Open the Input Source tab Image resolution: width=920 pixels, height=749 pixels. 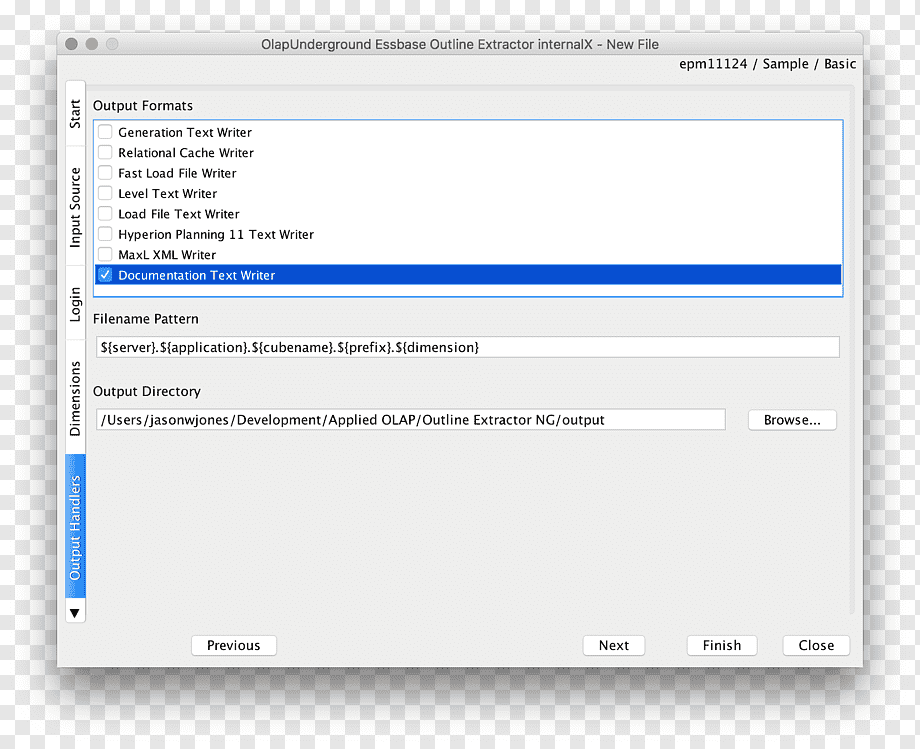coord(75,206)
